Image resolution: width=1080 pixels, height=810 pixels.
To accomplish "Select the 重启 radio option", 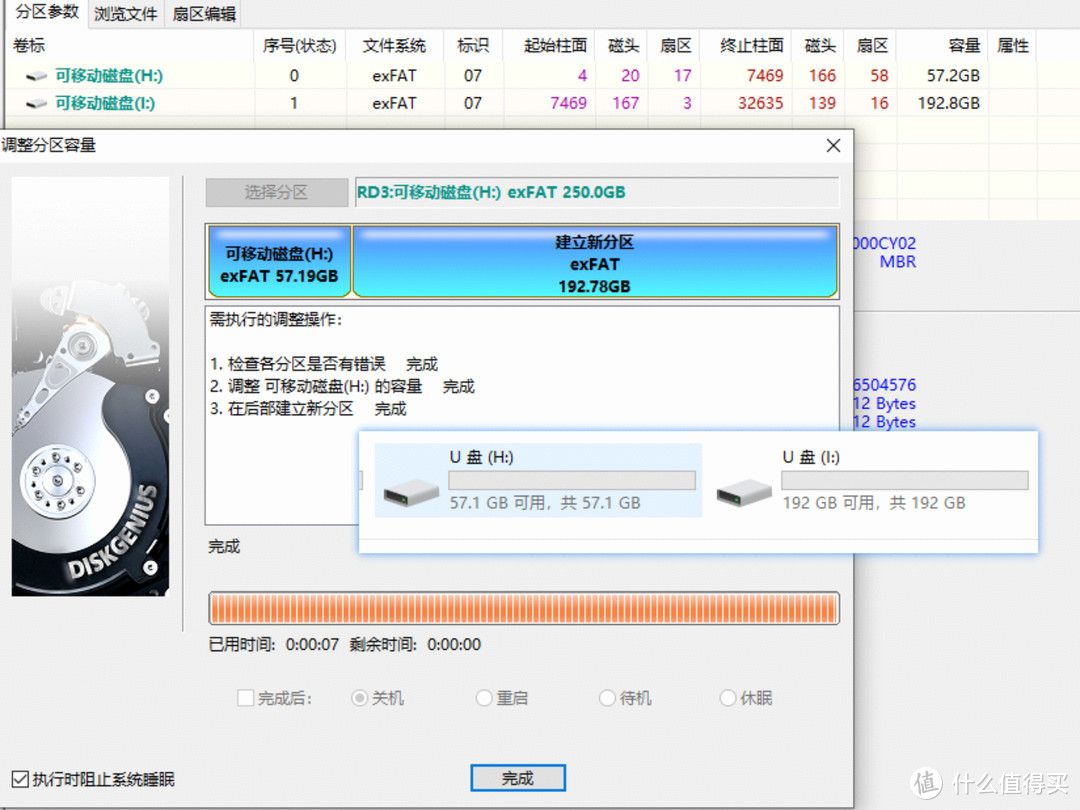I will click(x=484, y=698).
